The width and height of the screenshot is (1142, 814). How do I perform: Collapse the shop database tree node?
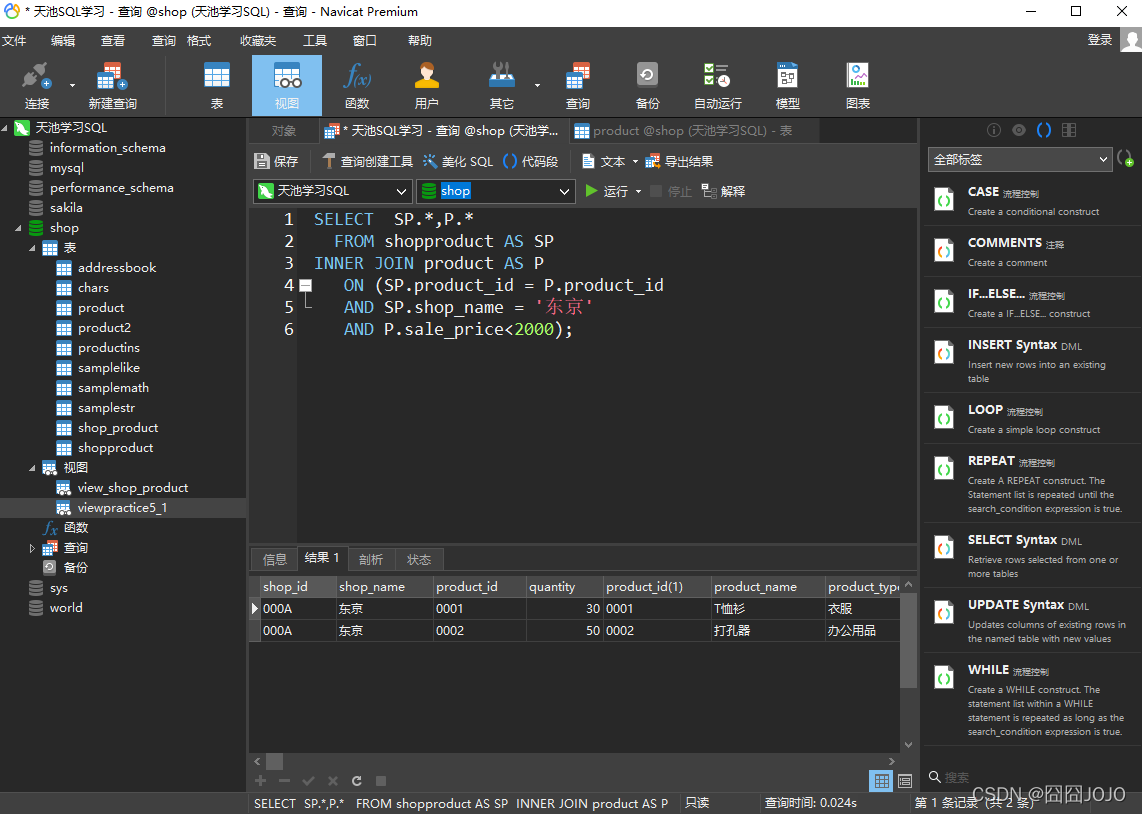coord(18,228)
